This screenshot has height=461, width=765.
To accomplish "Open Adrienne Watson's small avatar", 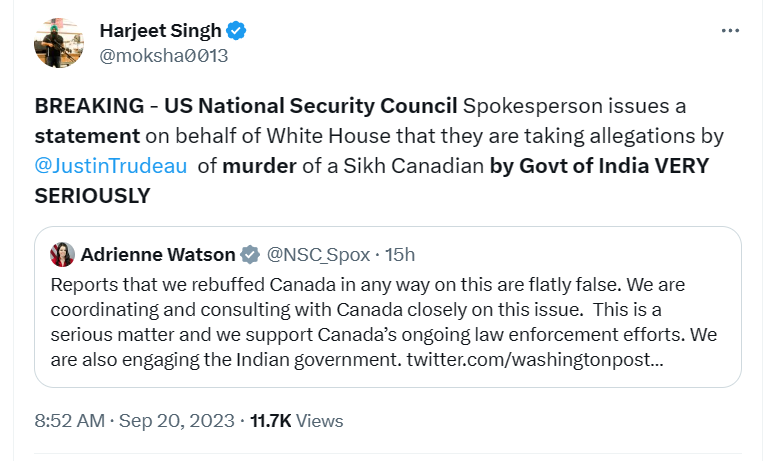I will coord(62,255).
